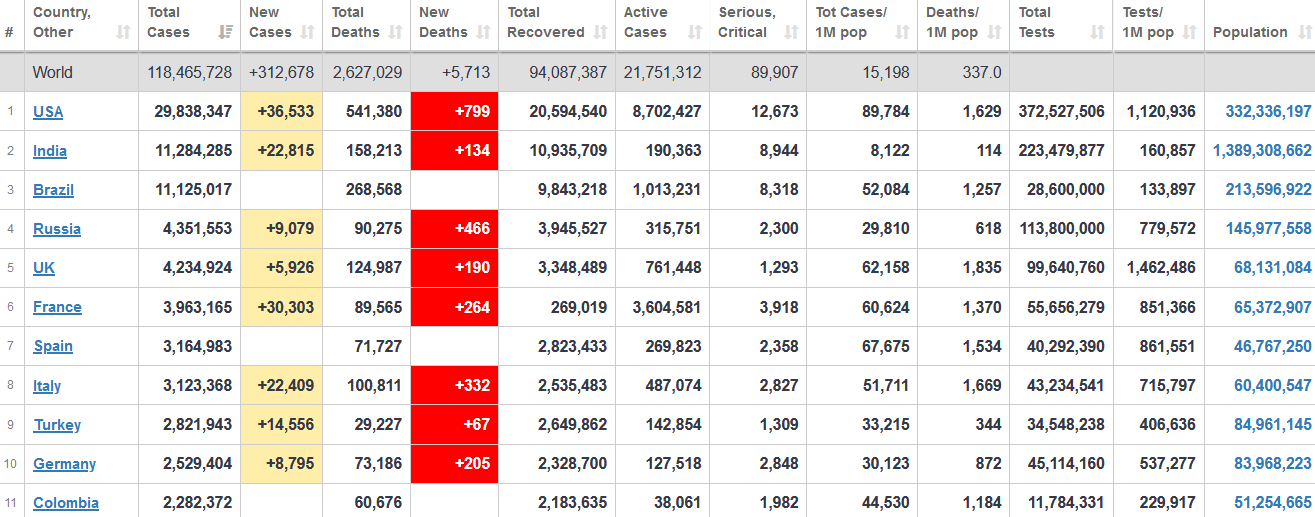Open India country link
The image size is (1315, 517).
pos(50,151)
